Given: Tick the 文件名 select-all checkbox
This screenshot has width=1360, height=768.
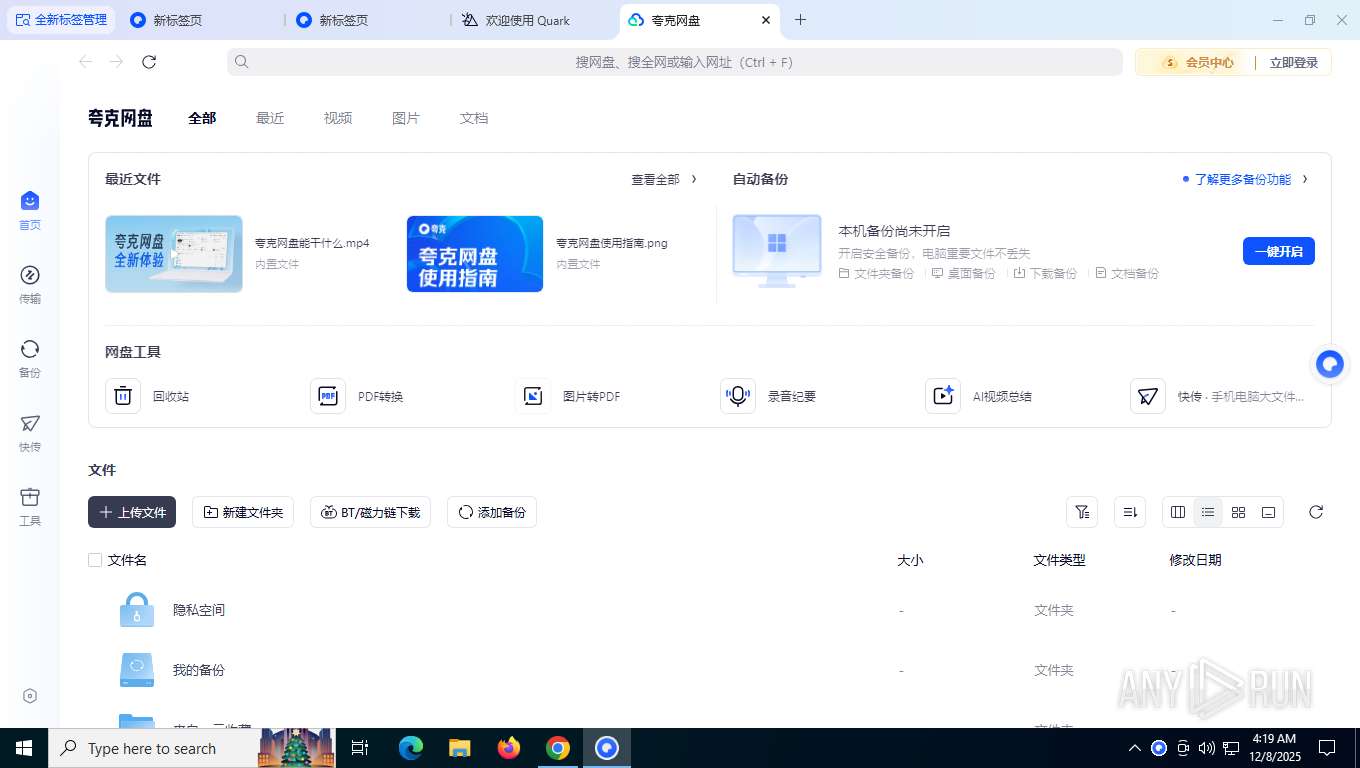Looking at the screenshot, I should (x=95, y=560).
